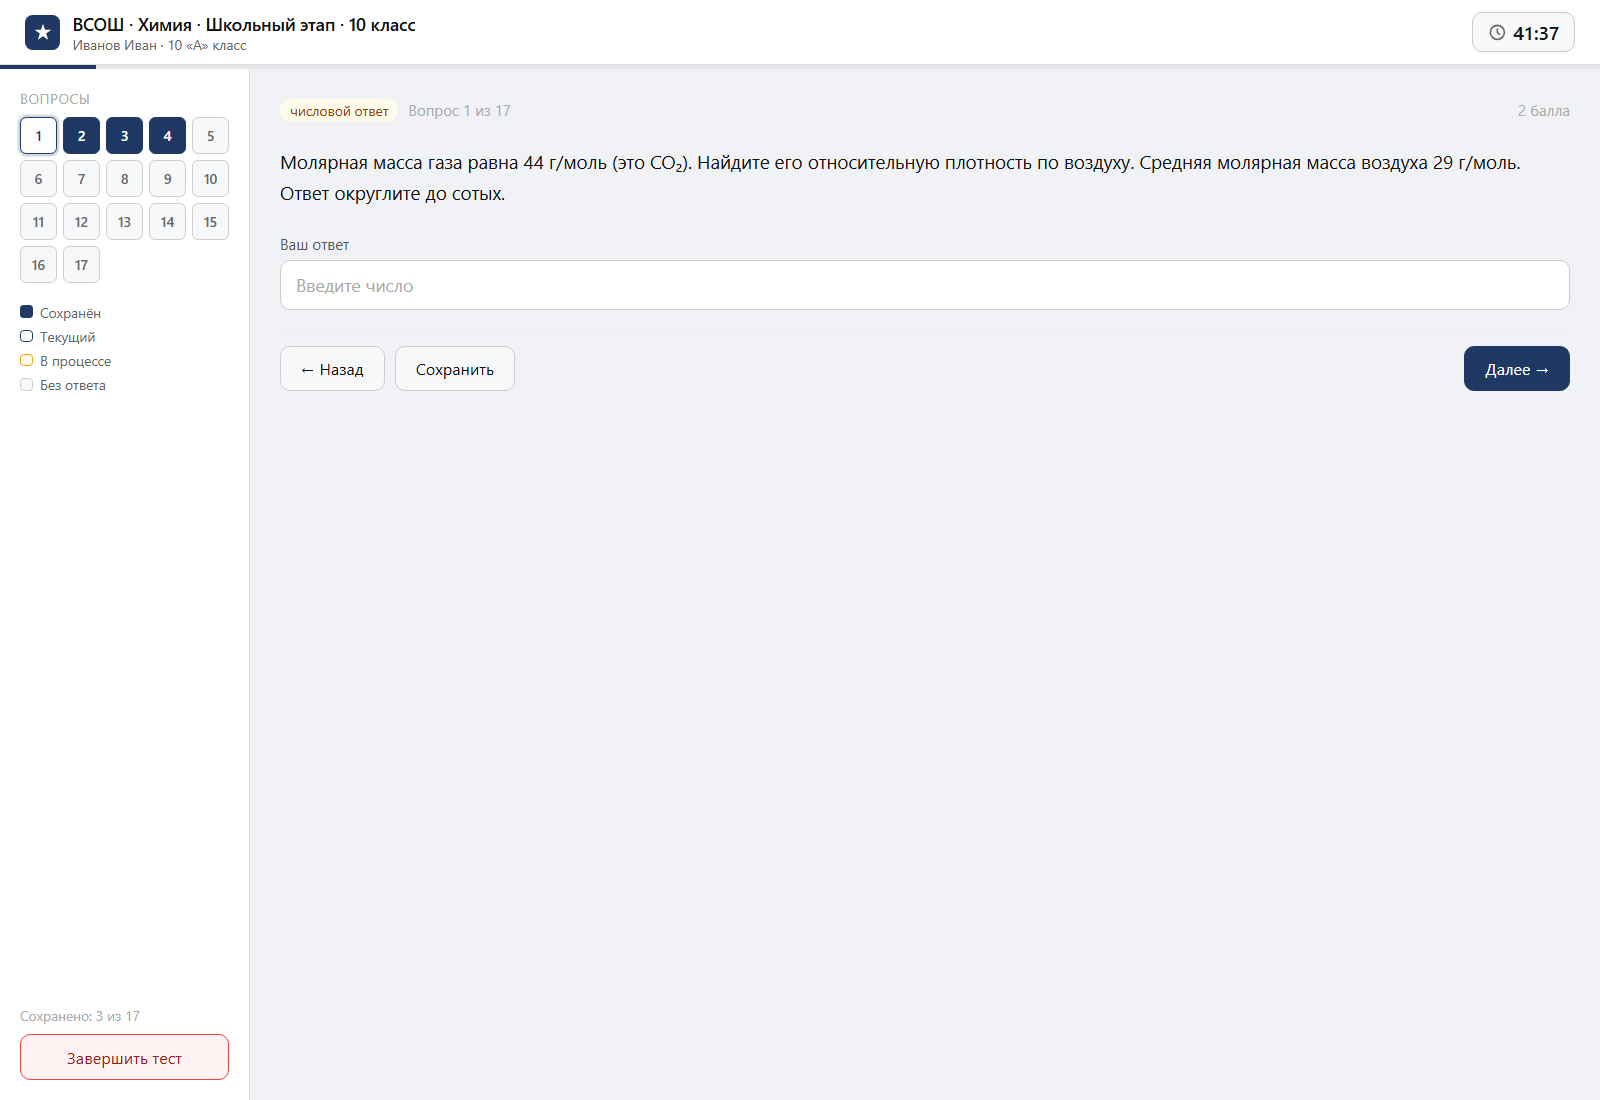This screenshot has height=1100, width=1600.
Task: Jump to question 4
Action: 167,136
